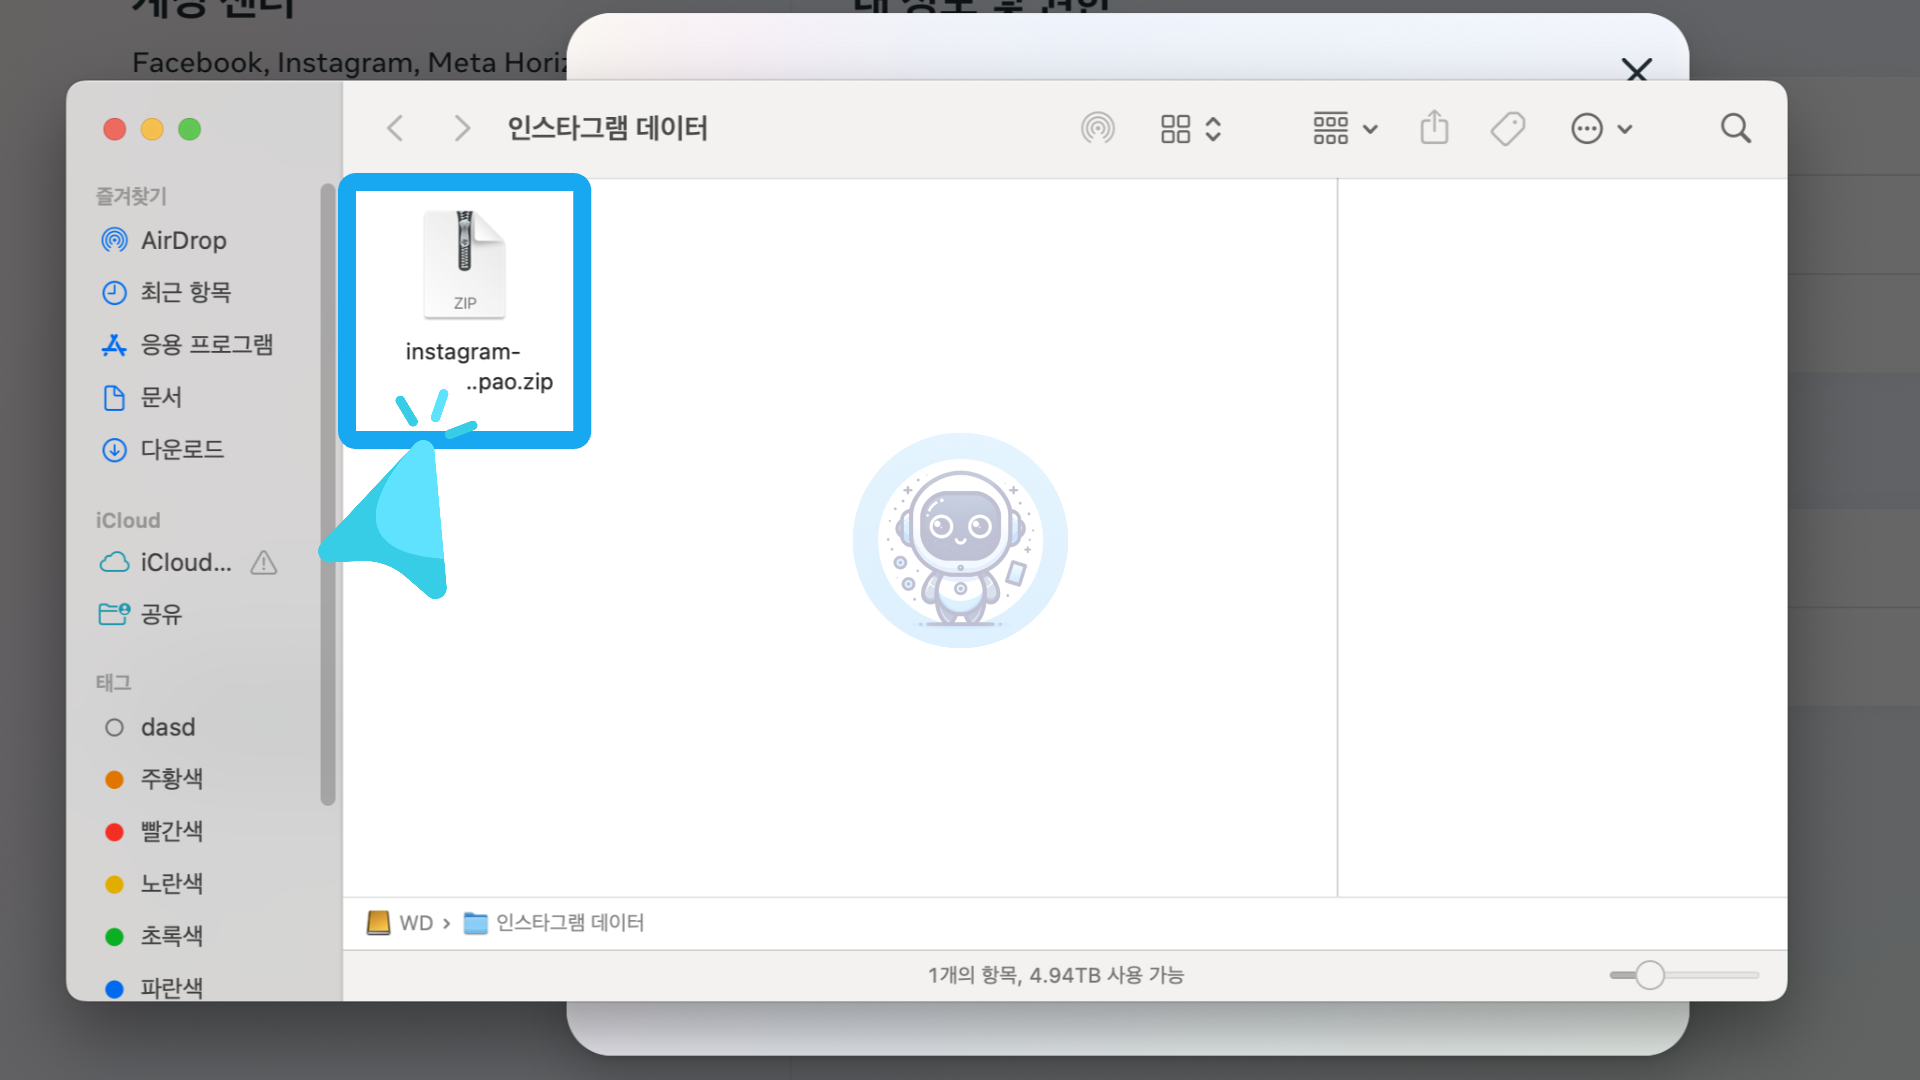The image size is (1920, 1080).
Task: Open 응용 프로그램 in sidebar
Action: coord(206,345)
